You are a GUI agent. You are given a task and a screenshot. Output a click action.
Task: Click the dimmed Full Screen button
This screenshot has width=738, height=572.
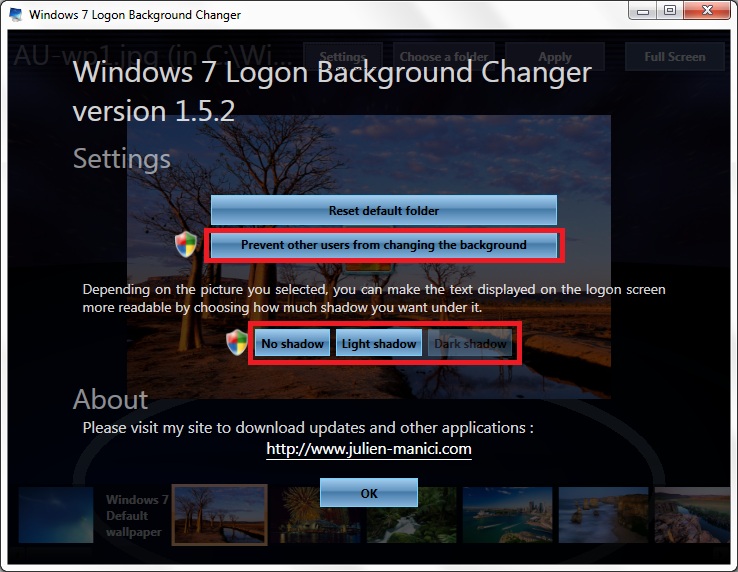click(x=674, y=57)
